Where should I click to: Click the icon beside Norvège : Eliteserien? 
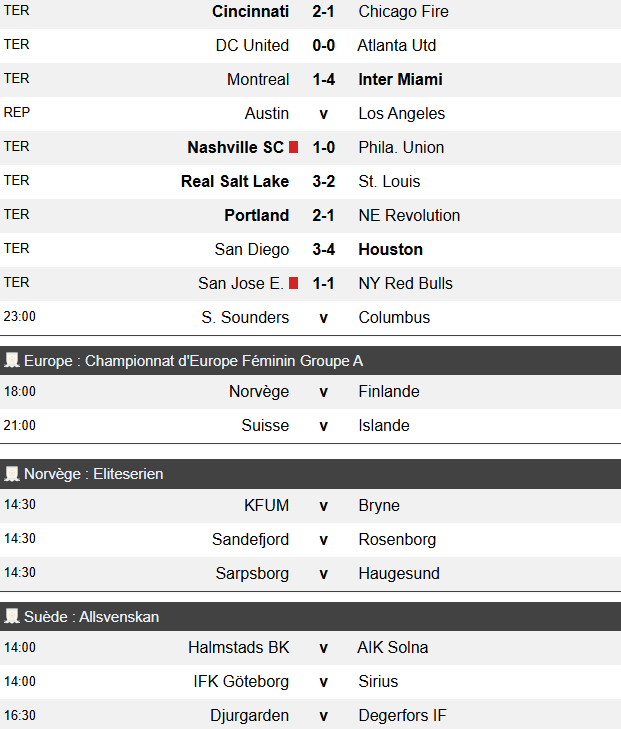pyautogui.click(x=12, y=474)
